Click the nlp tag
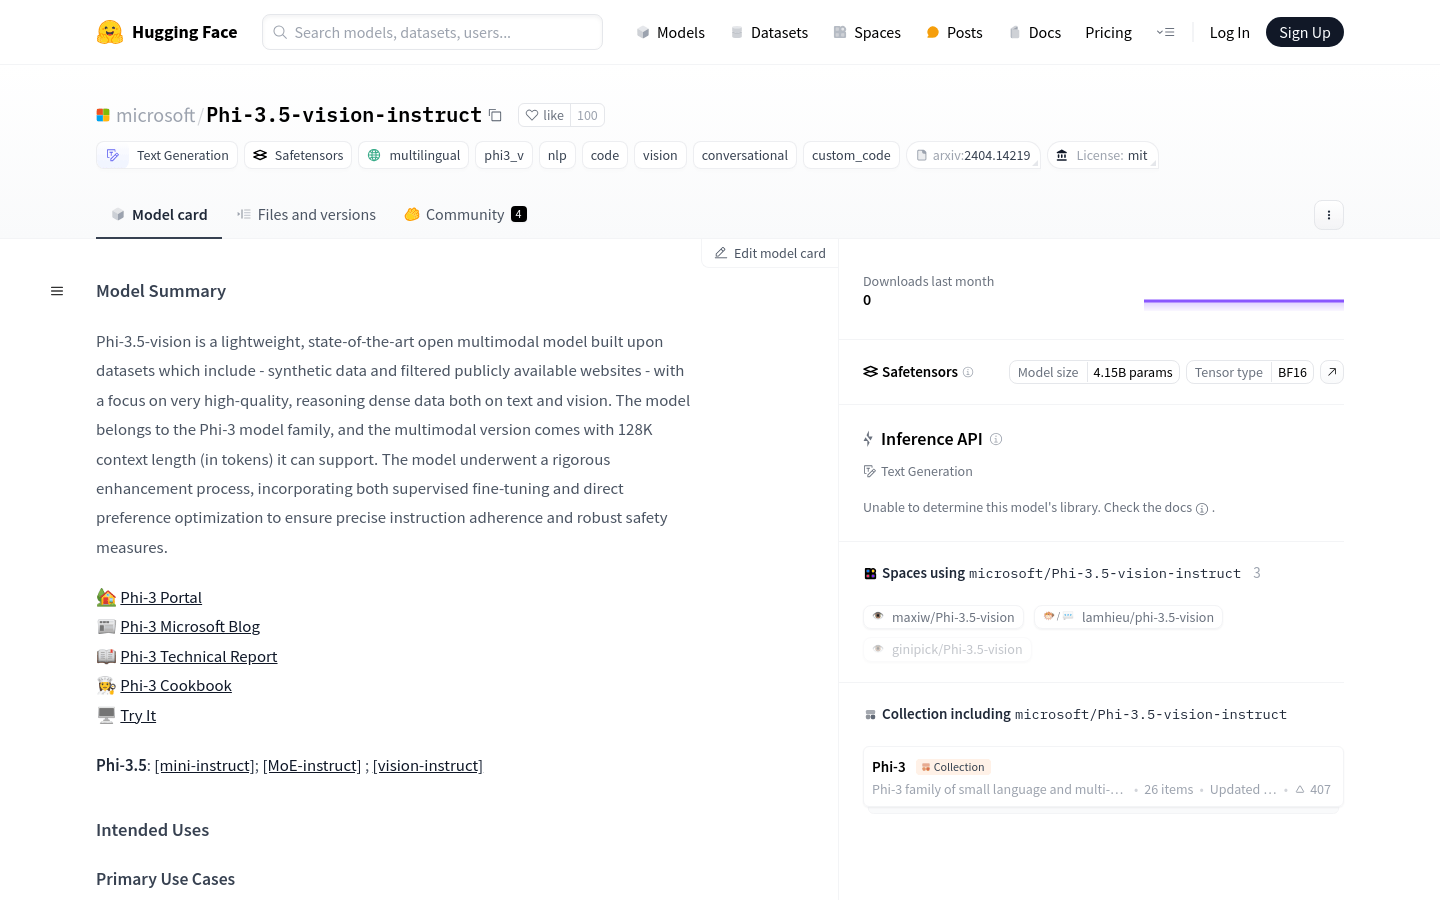Screen dimensions: 1440x900 point(557,155)
